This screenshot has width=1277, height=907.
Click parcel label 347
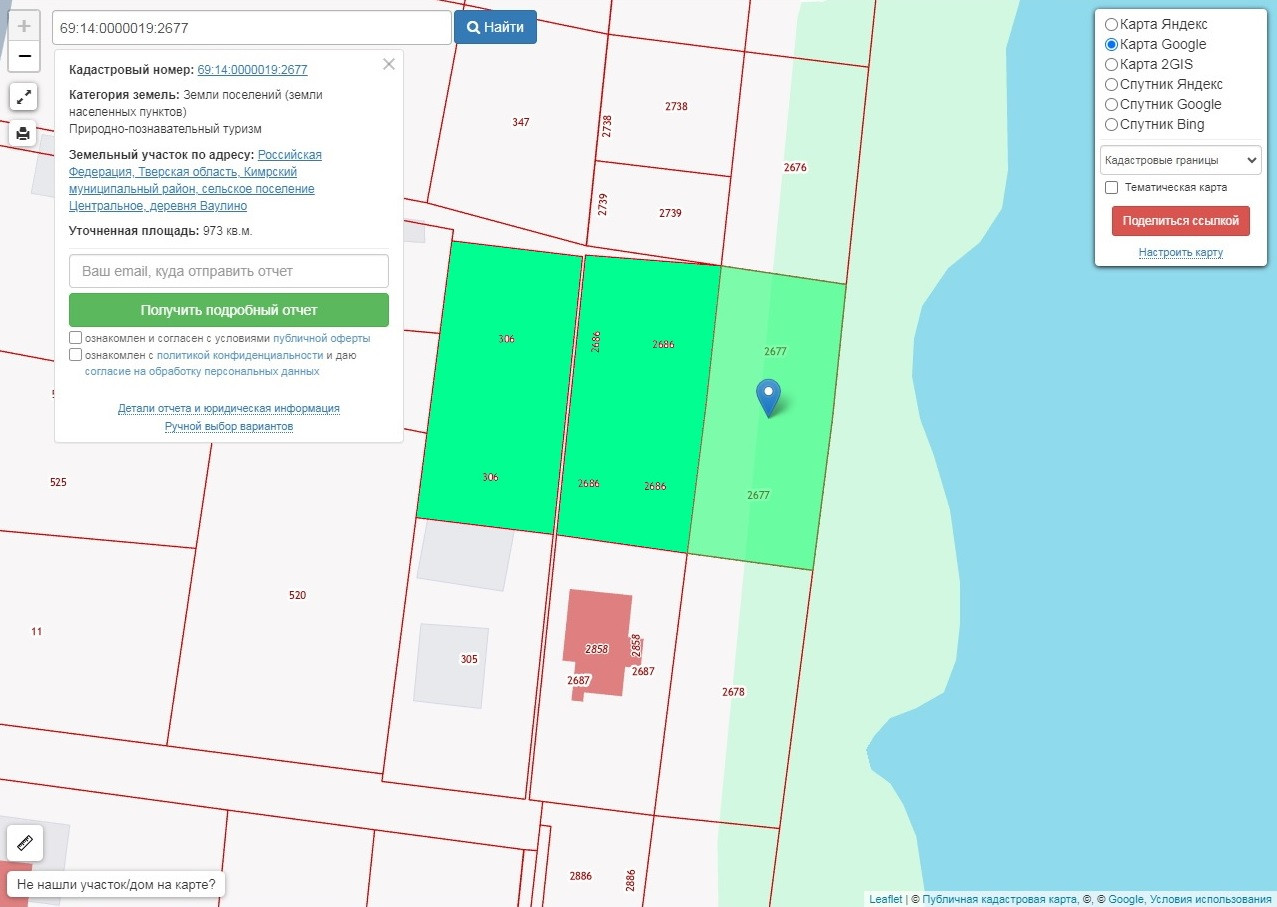tap(520, 122)
